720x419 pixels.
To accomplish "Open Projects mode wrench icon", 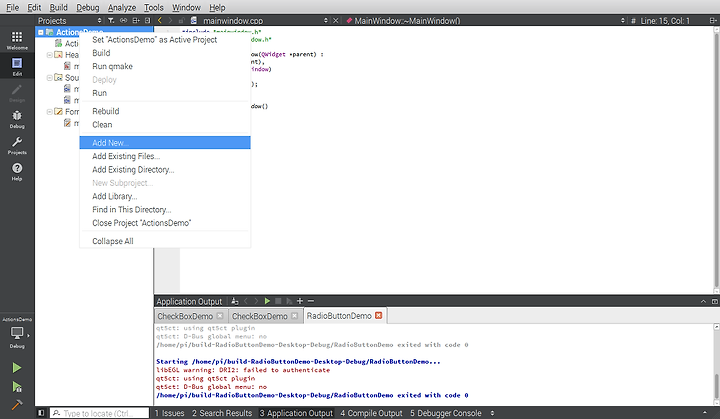I will [x=17, y=145].
